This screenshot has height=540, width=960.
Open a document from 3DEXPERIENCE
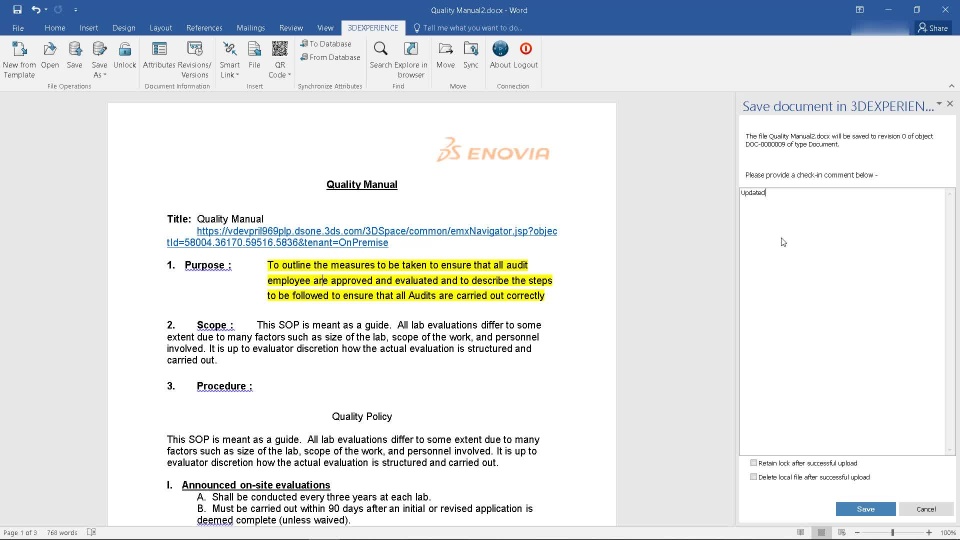click(x=50, y=55)
